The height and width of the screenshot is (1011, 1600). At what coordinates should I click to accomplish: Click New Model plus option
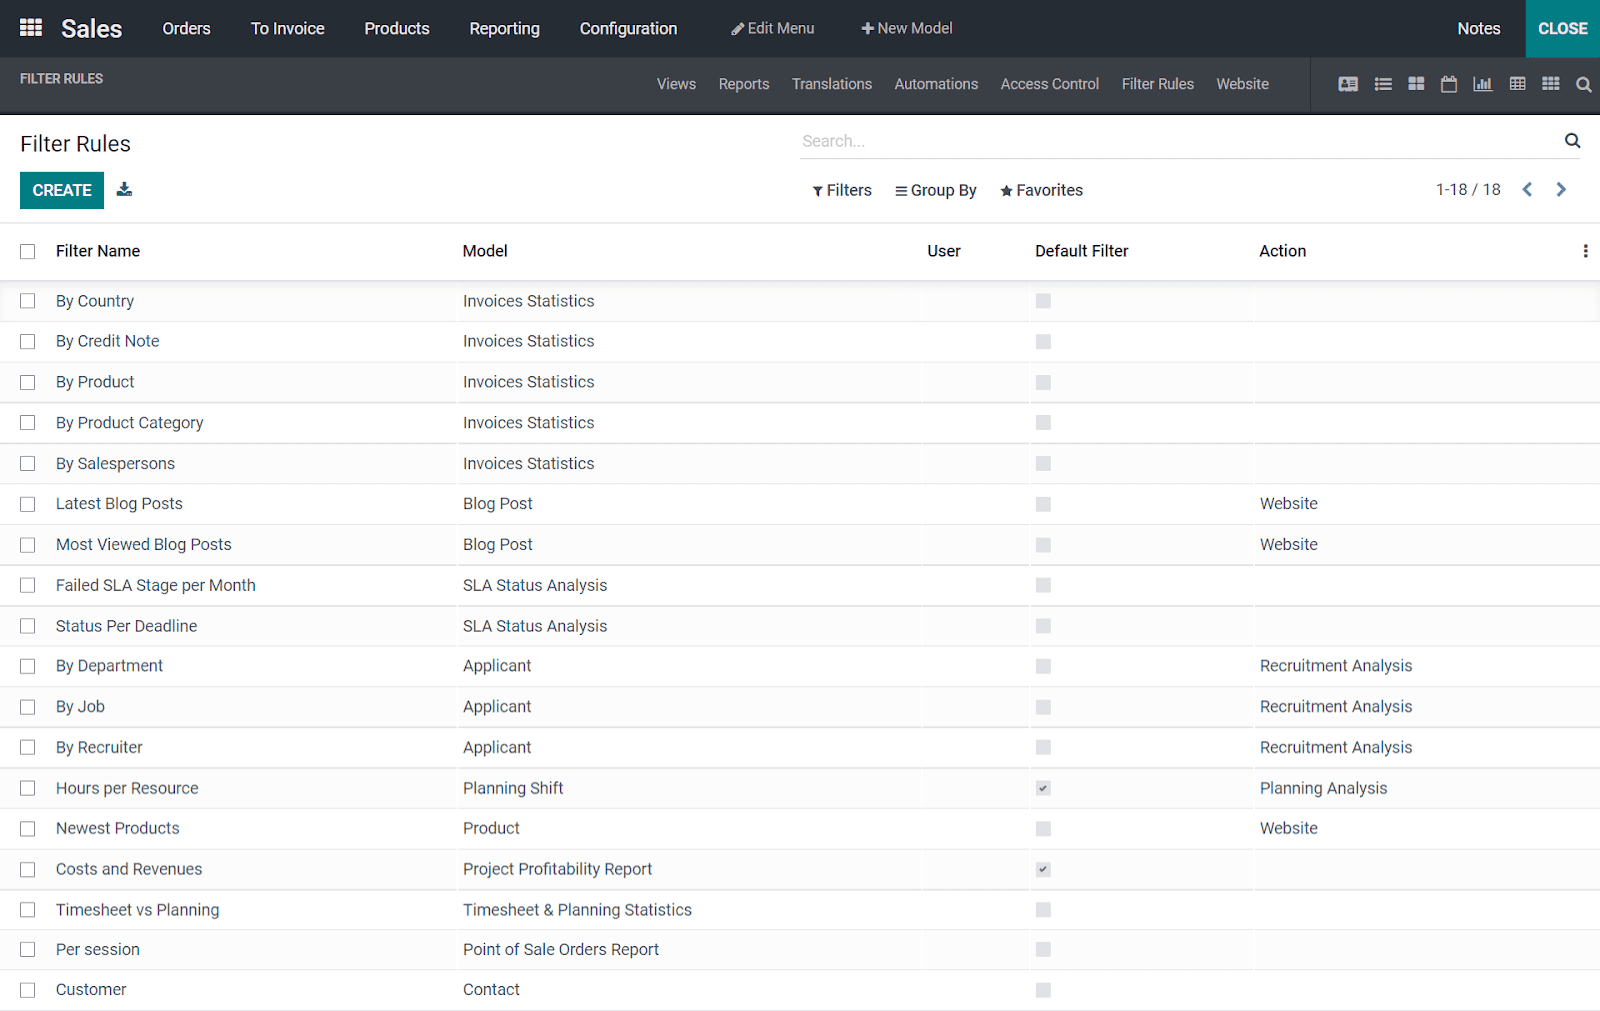907,28
